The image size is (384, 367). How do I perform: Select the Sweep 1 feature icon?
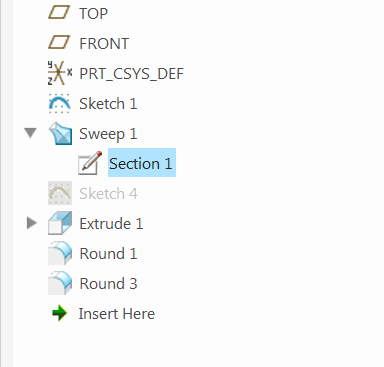click(60, 133)
